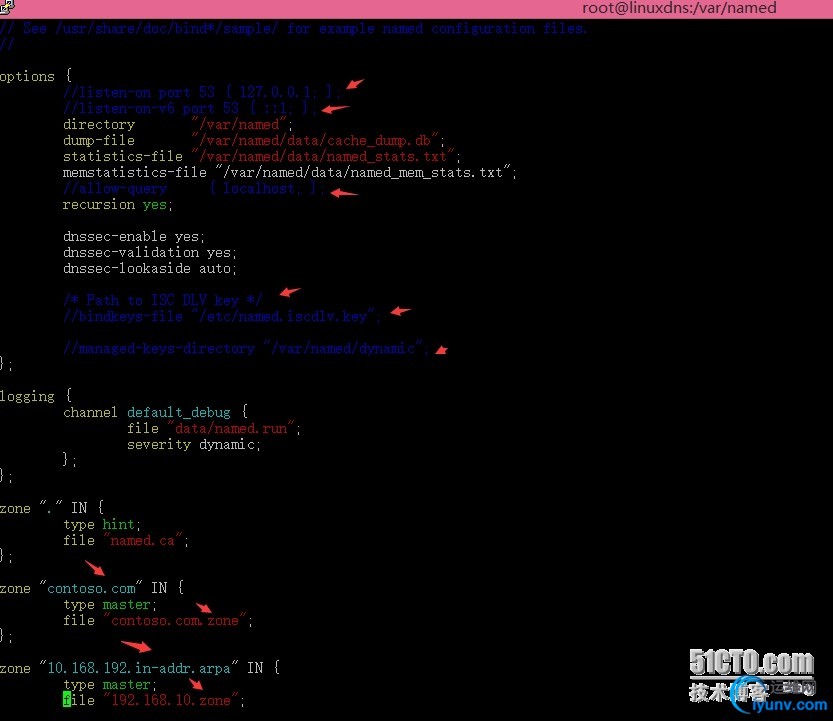Click the "named.ca" file string
This screenshot has width=833, height=721.
pos(143,540)
